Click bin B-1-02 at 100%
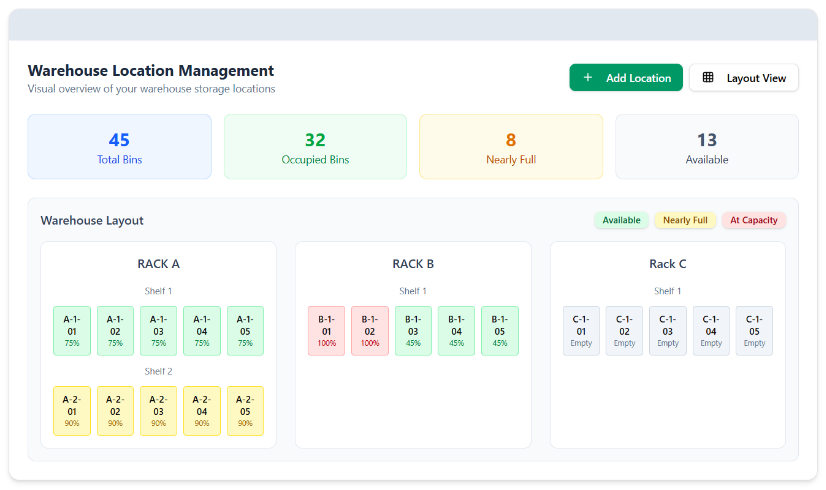 pyautogui.click(x=370, y=331)
